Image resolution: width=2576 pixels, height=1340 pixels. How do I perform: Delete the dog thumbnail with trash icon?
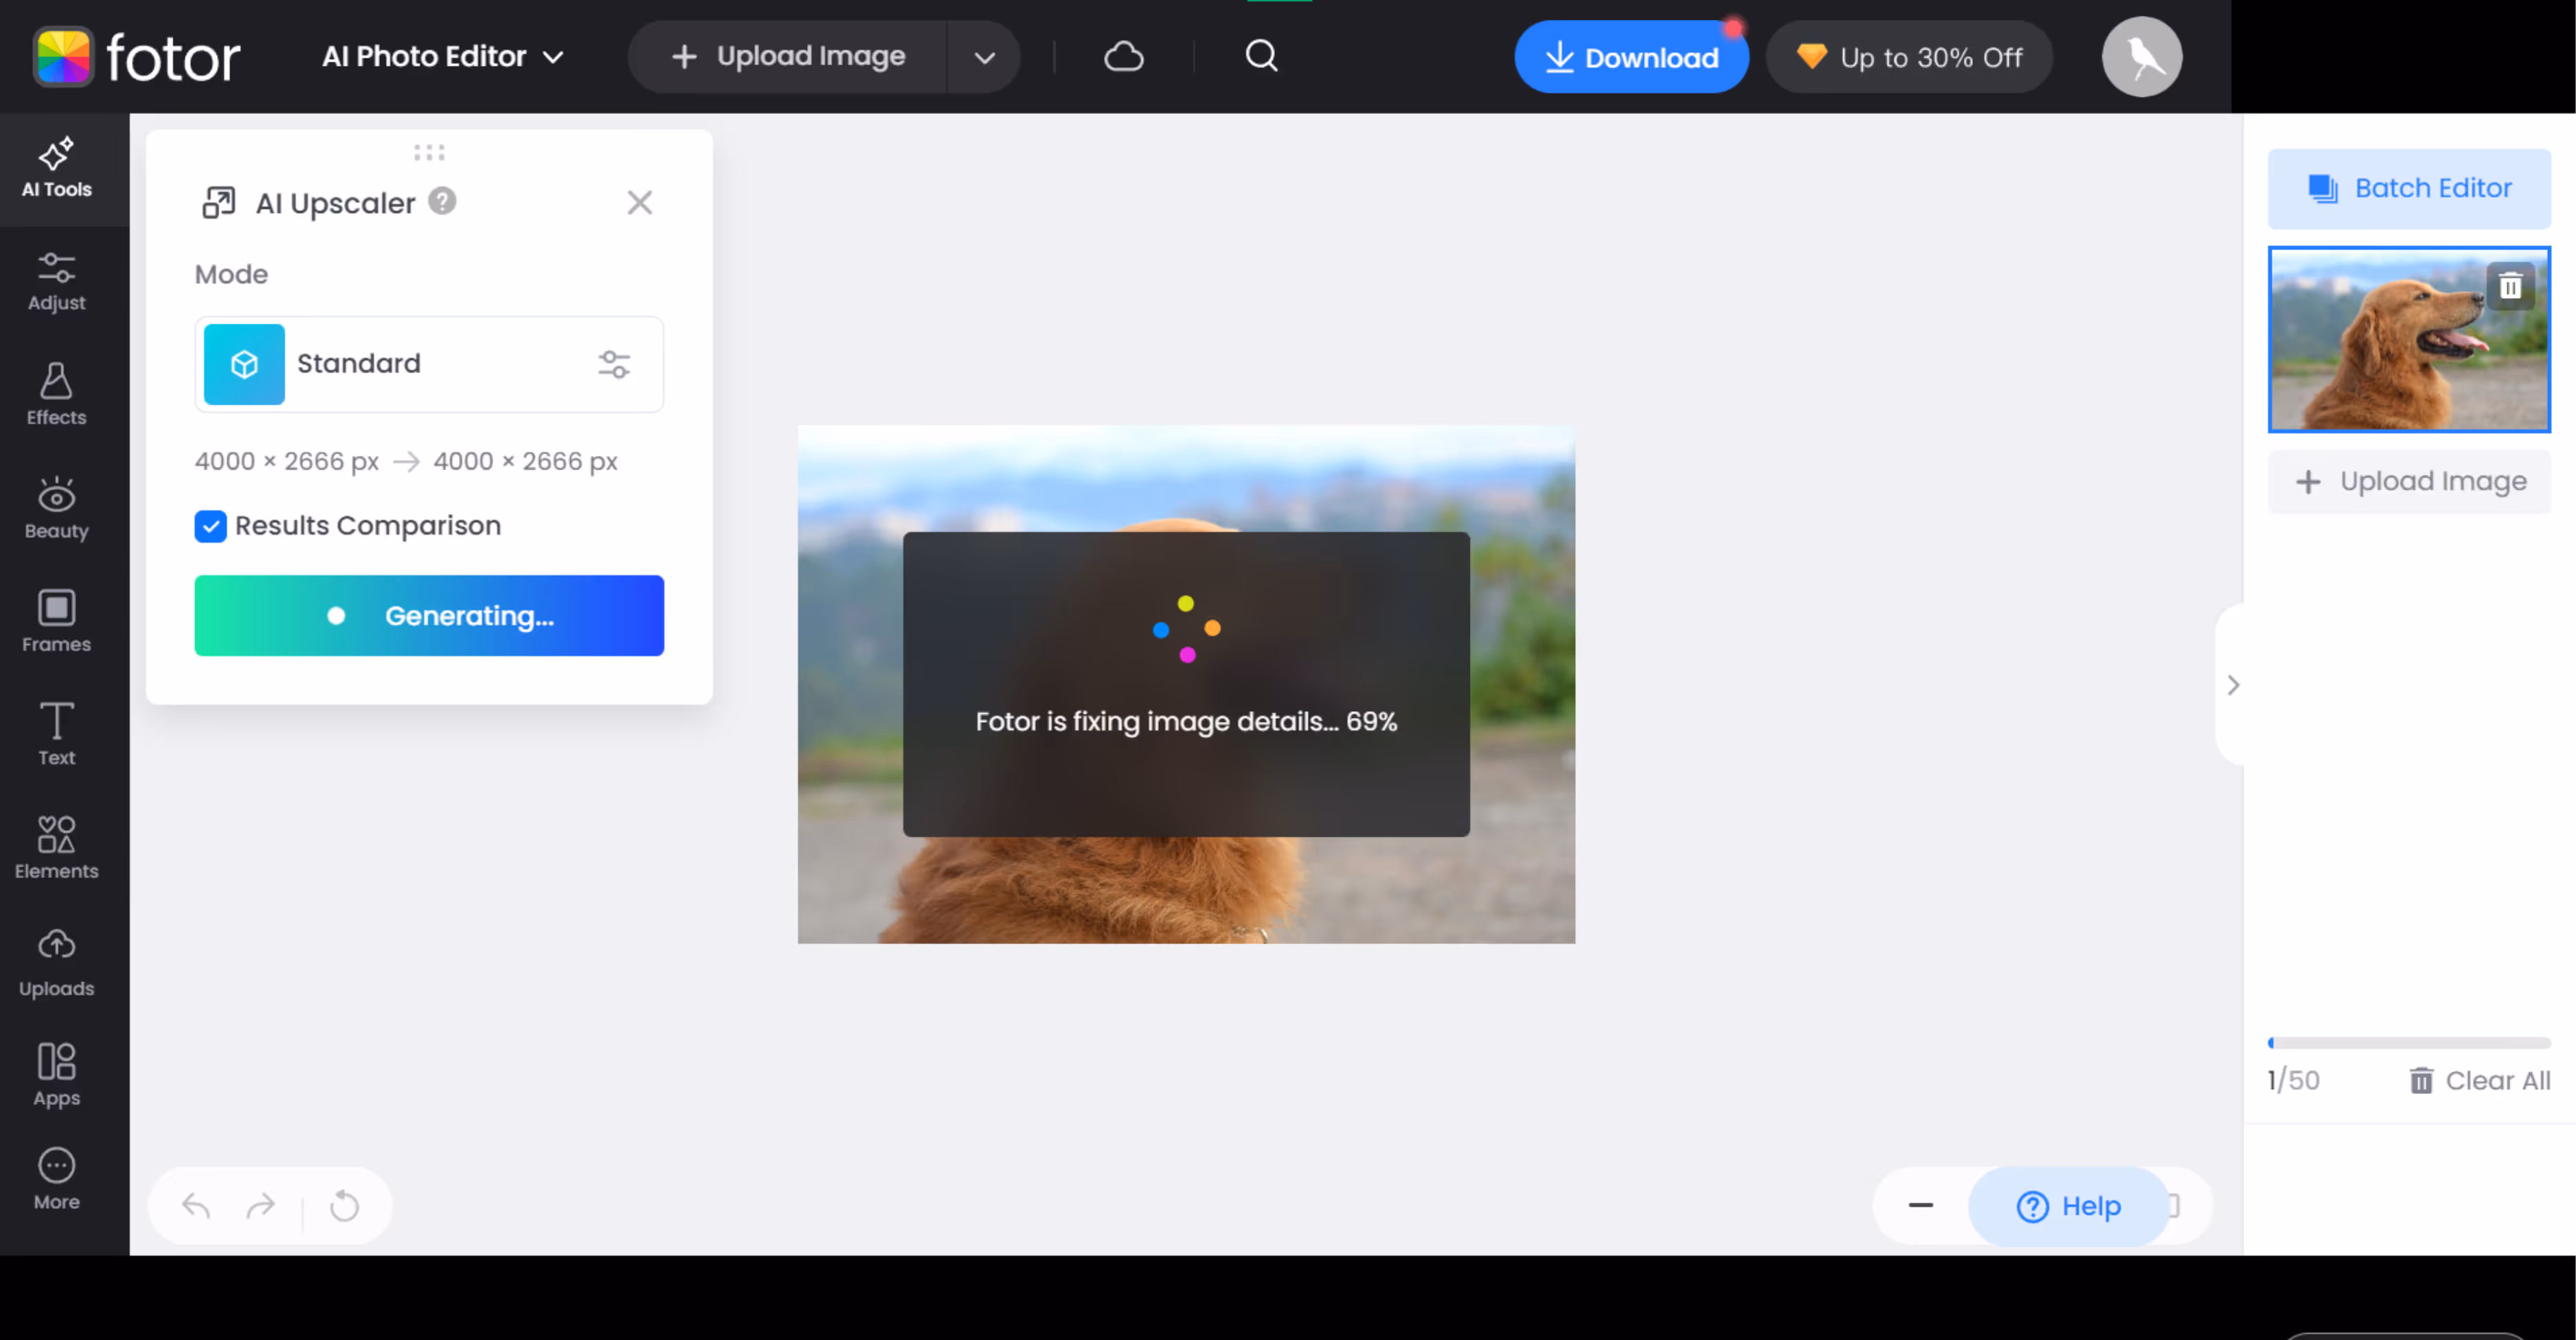point(2510,287)
